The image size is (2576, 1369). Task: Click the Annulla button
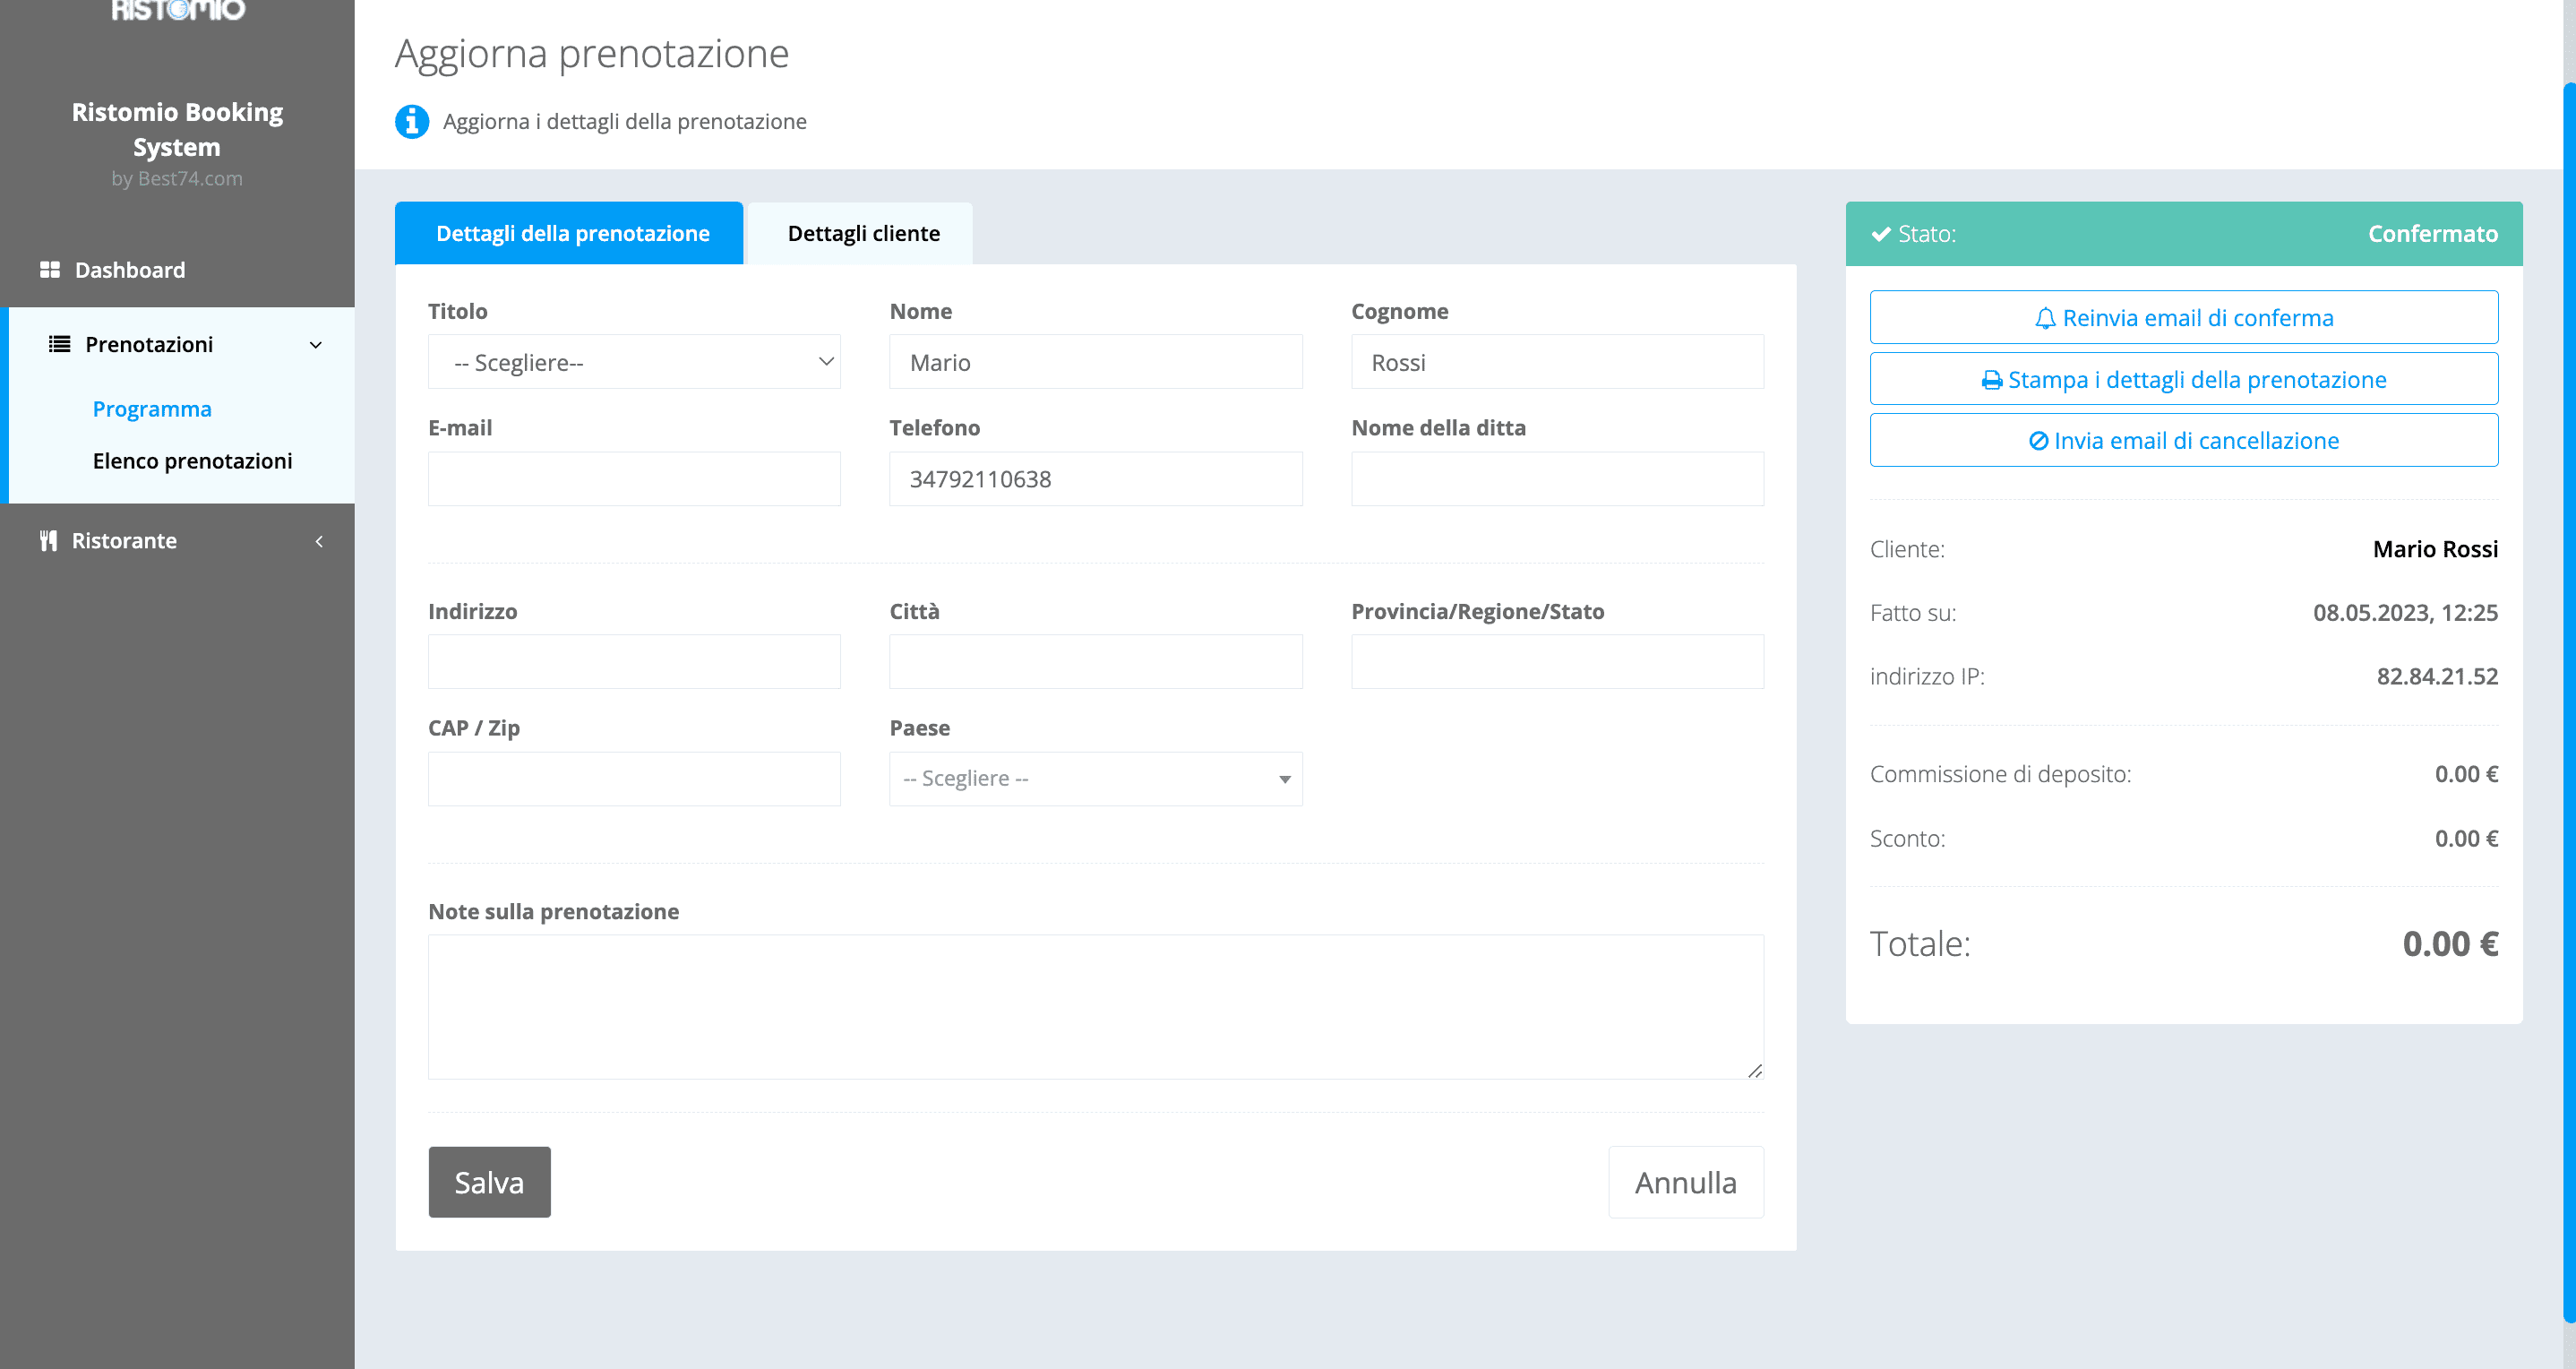tap(1686, 1182)
